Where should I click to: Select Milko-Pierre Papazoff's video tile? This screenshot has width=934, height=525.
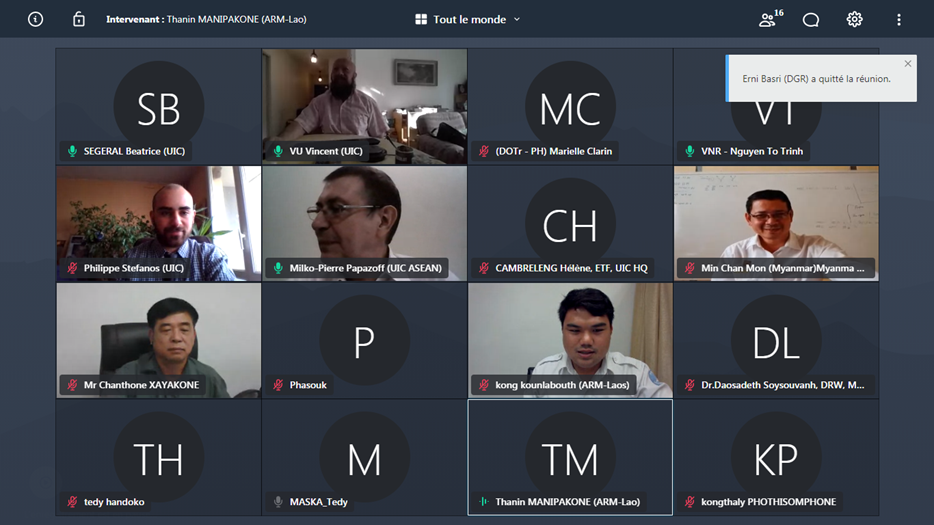coord(365,223)
